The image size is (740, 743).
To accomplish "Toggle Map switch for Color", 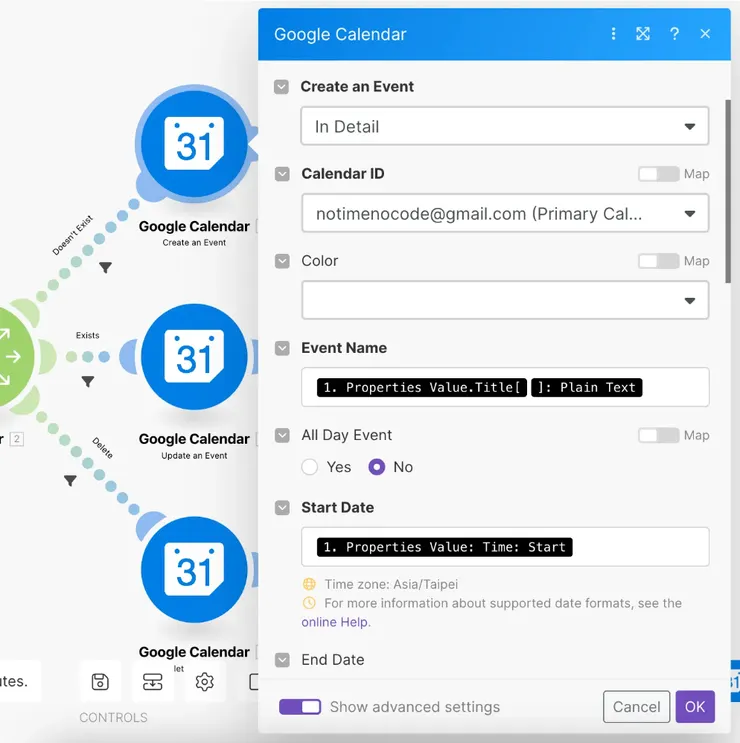I will pos(659,261).
